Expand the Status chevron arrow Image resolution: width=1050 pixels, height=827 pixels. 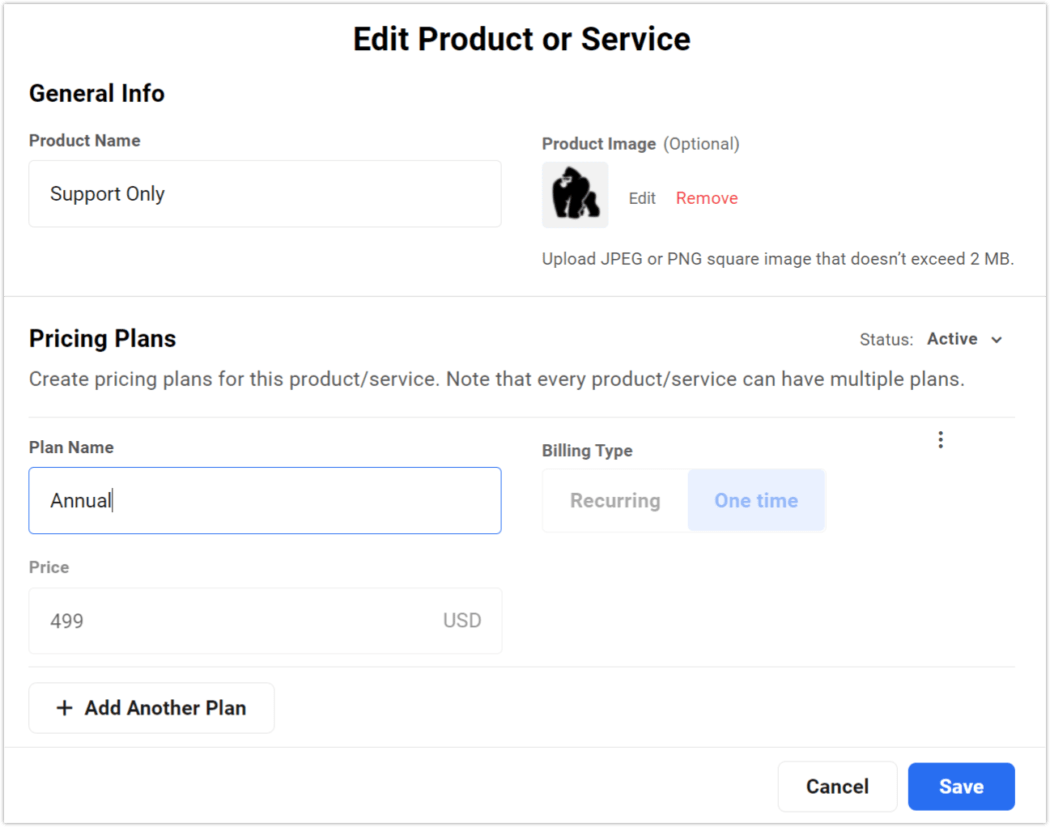click(x=996, y=339)
